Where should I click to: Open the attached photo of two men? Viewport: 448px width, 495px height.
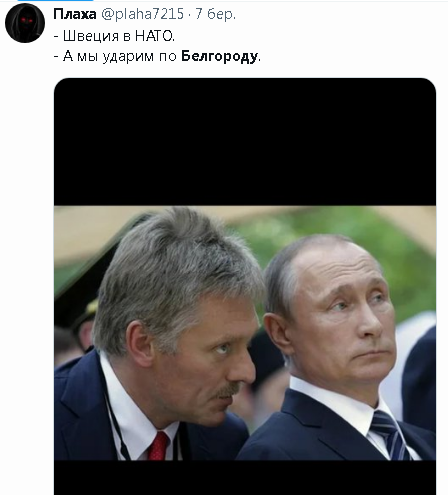tap(245, 333)
